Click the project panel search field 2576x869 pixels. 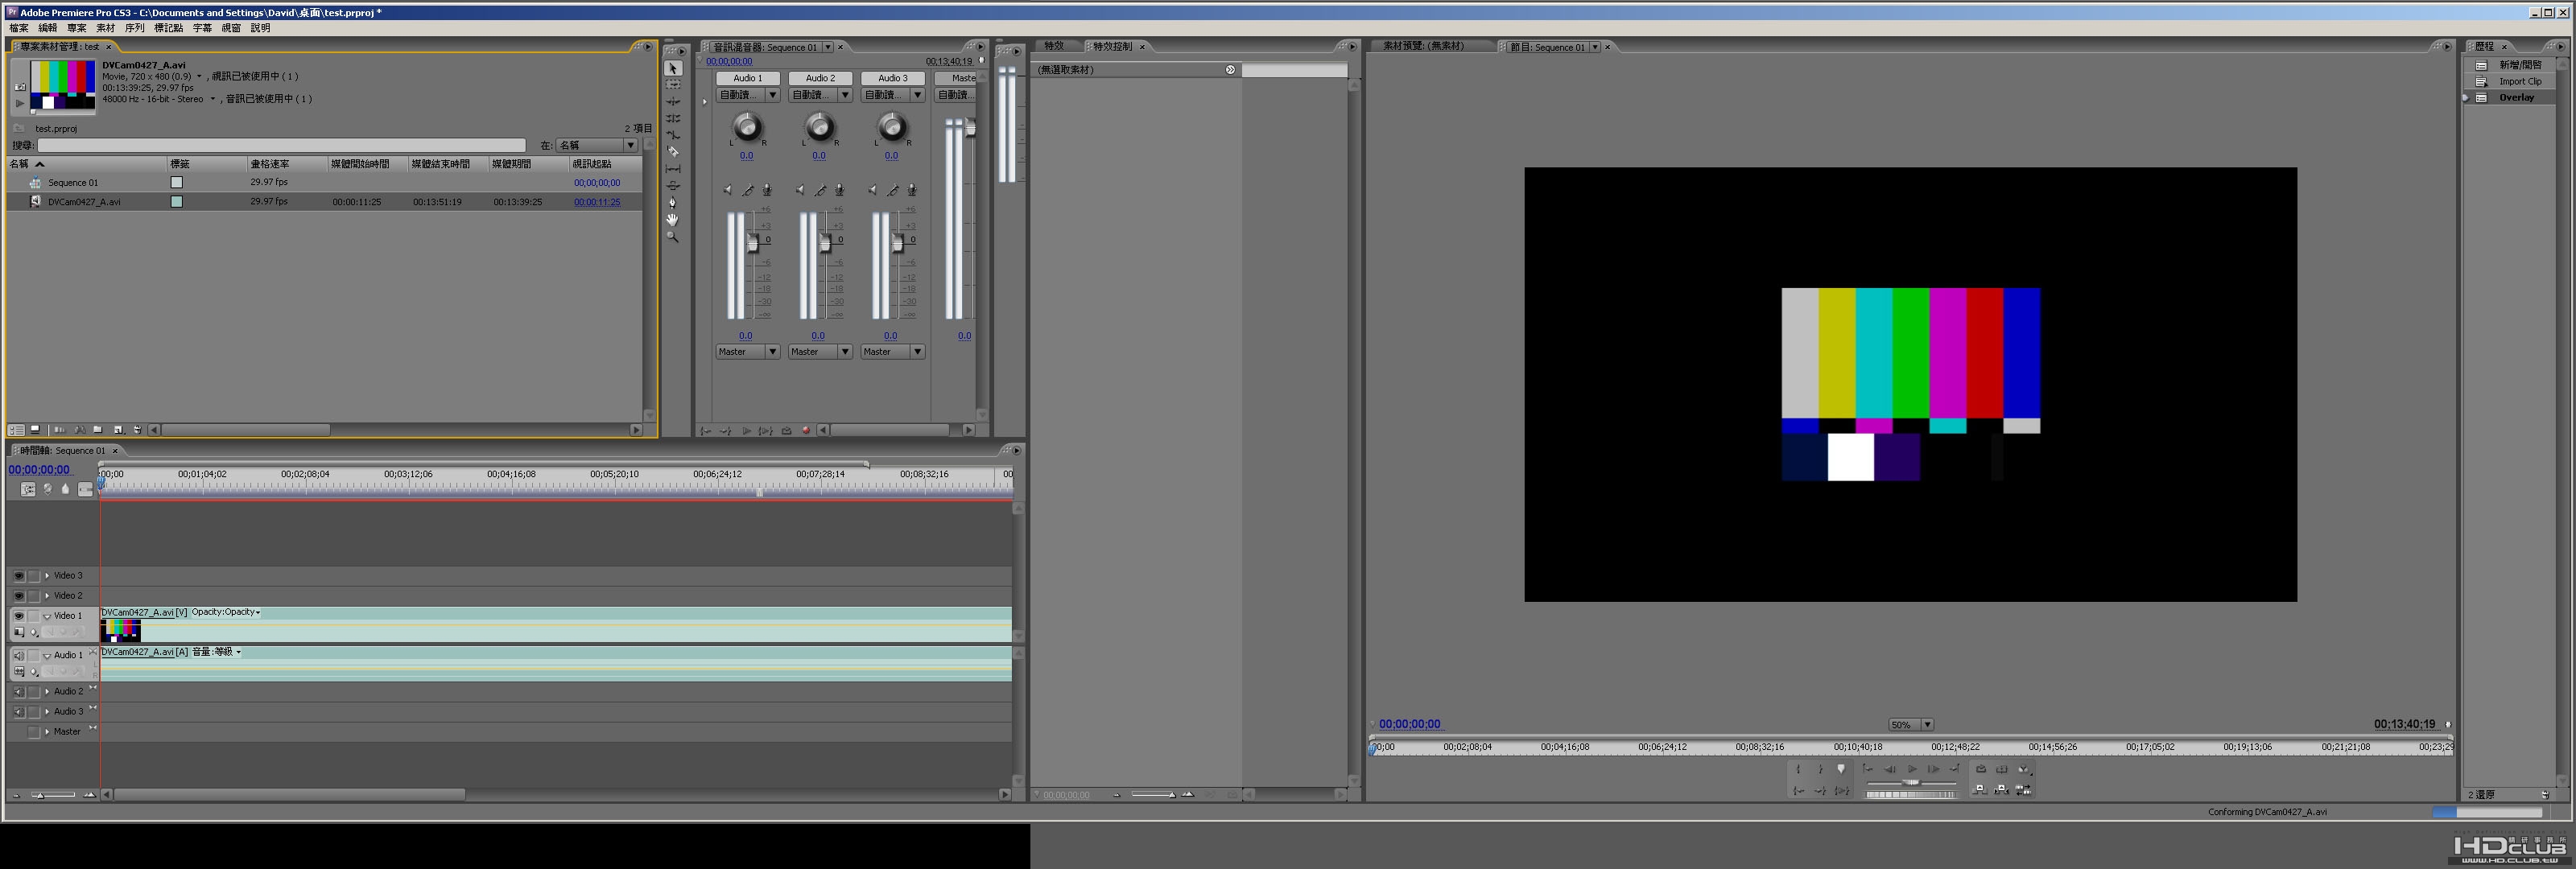tap(281, 146)
